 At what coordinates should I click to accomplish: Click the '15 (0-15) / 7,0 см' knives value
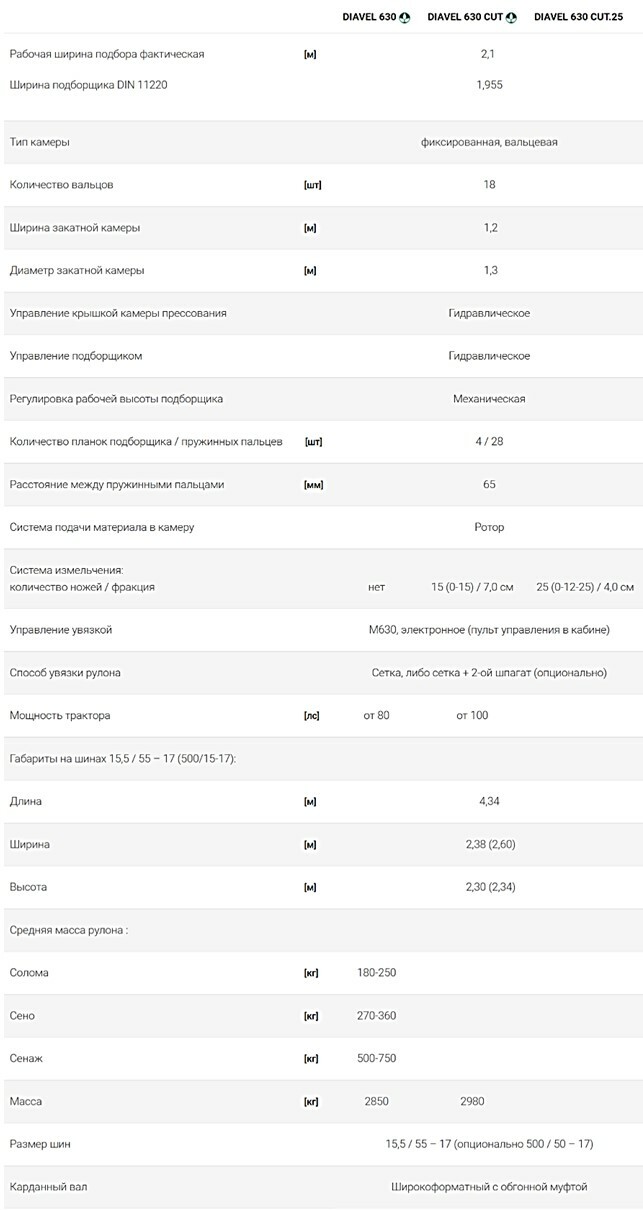(x=472, y=587)
